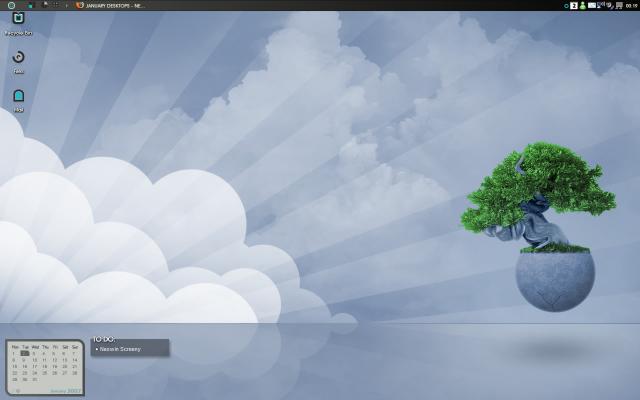Select date 14 in the calendar widget
Viewport: 640px width, 400px height.
tap(75, 360)
